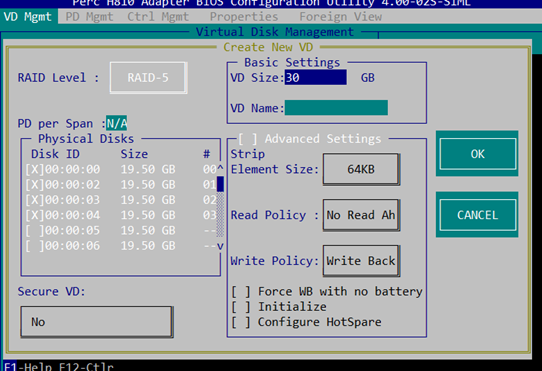Open the RAID Level RAID-5 selector

148,78
